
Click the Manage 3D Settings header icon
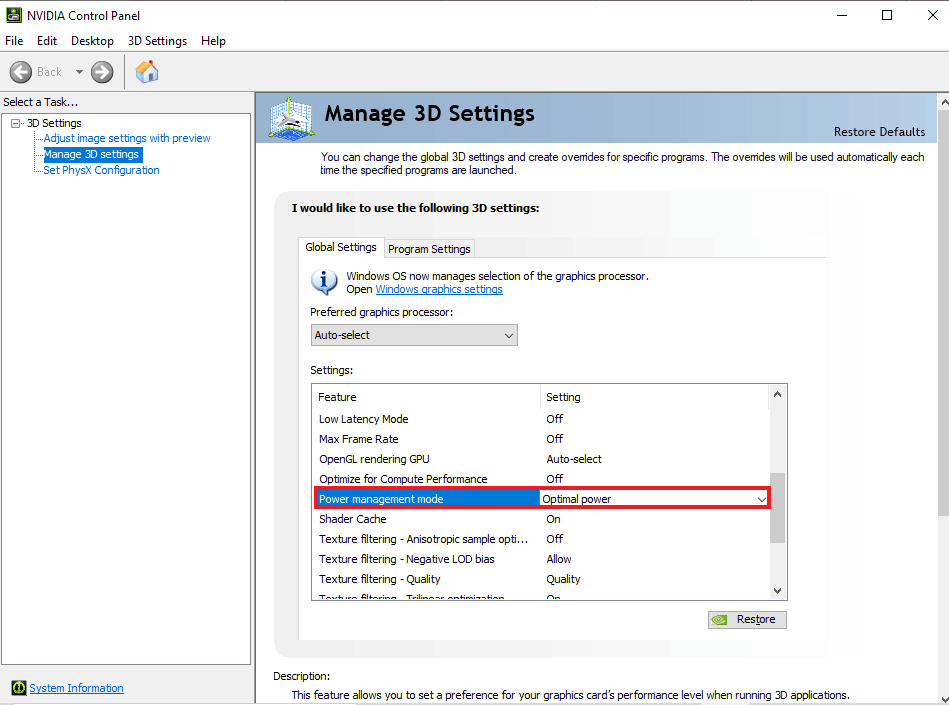point(291,119)
